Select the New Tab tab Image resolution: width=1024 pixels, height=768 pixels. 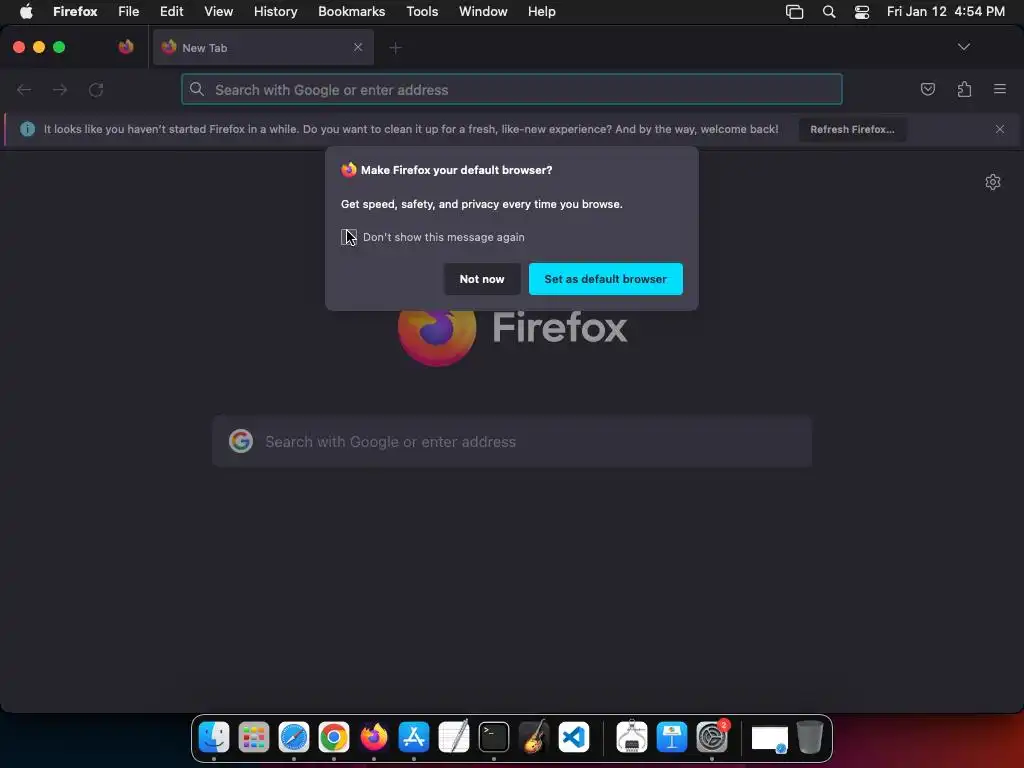click(x=263, y=48)
